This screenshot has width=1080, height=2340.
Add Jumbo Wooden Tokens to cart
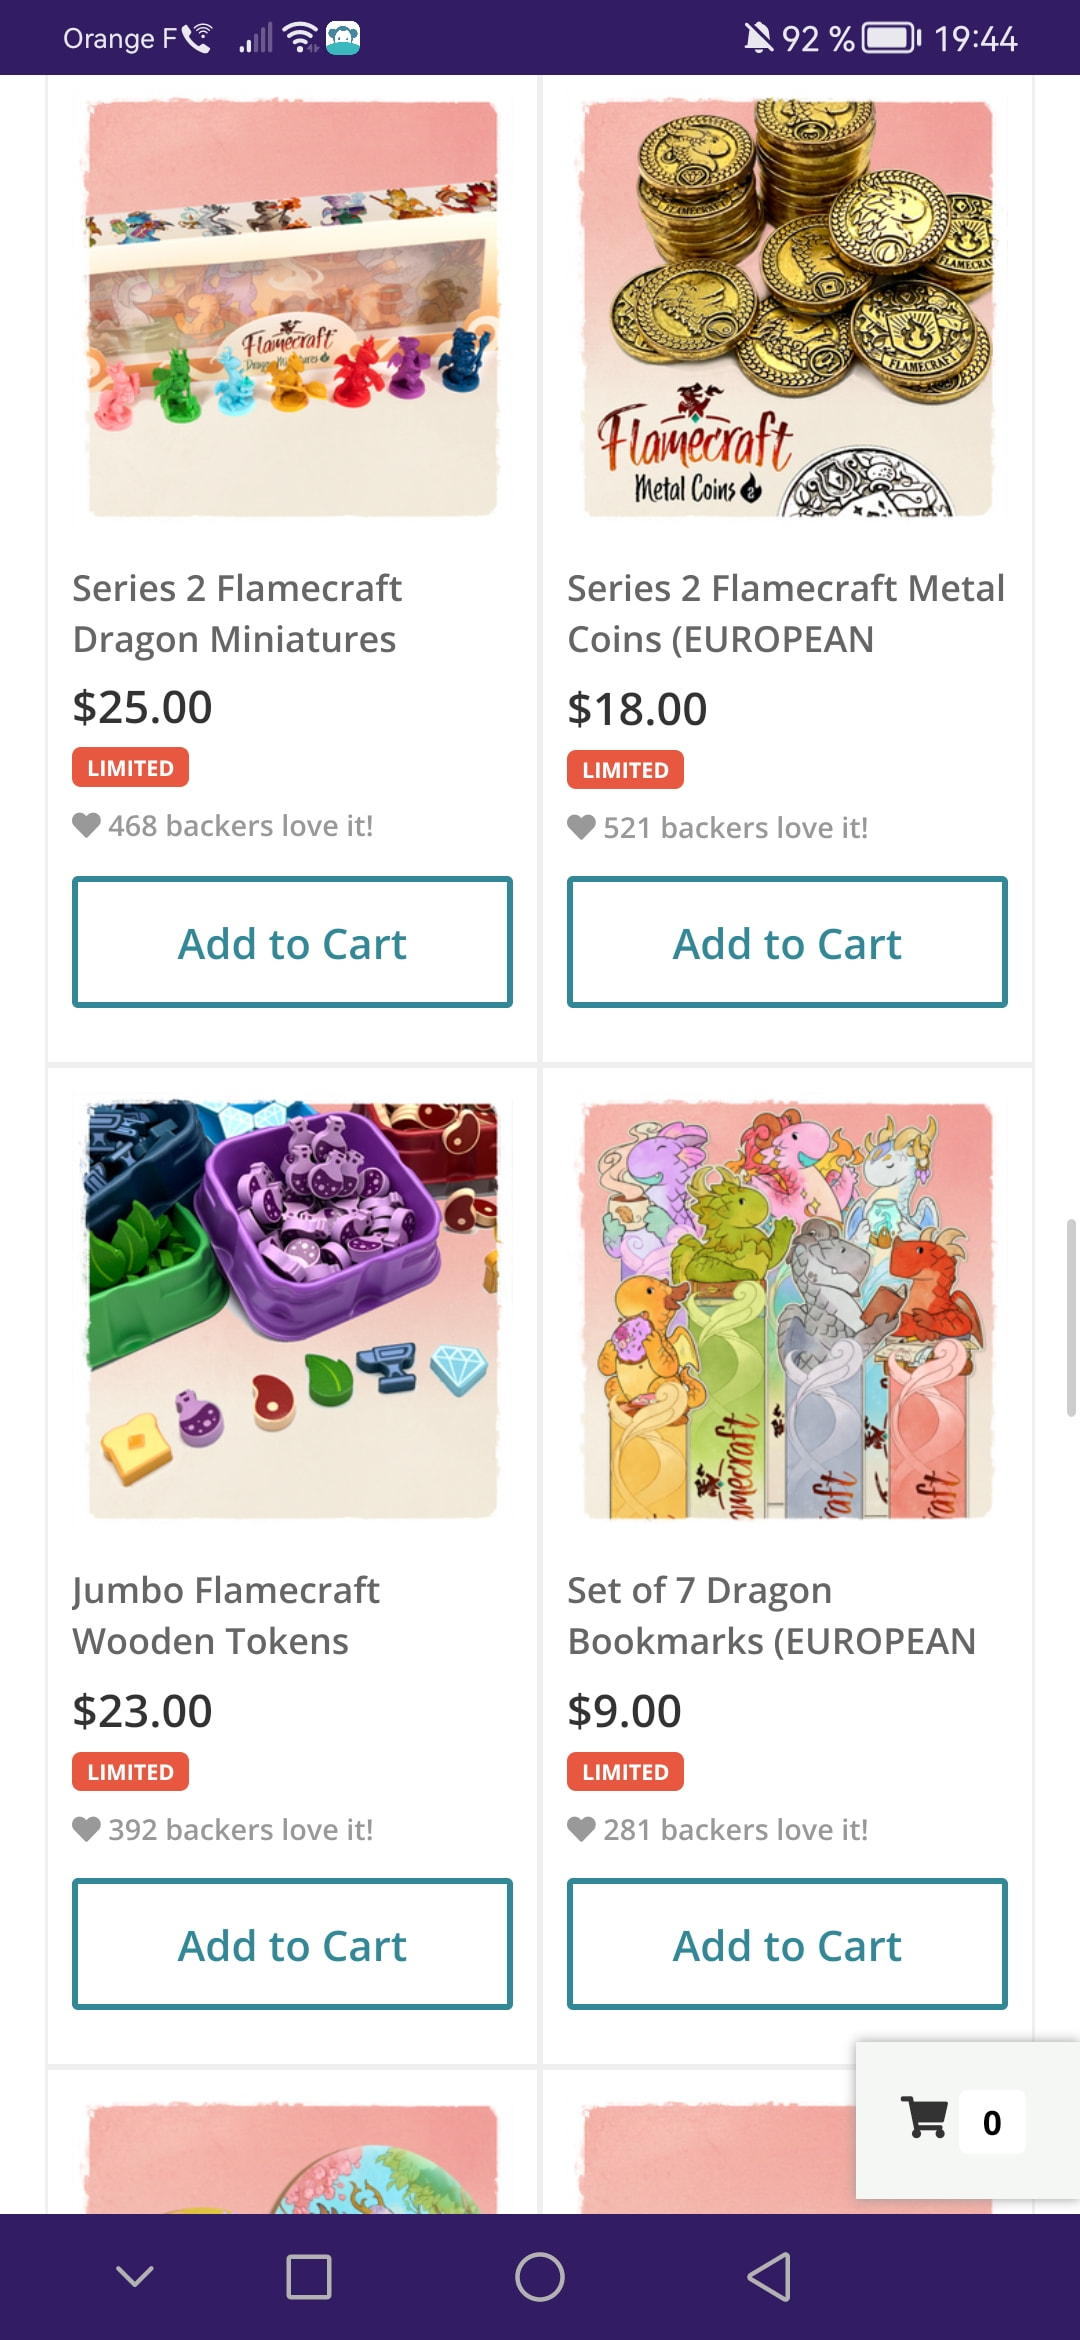pyautogui.click(x=292, y=1944)
